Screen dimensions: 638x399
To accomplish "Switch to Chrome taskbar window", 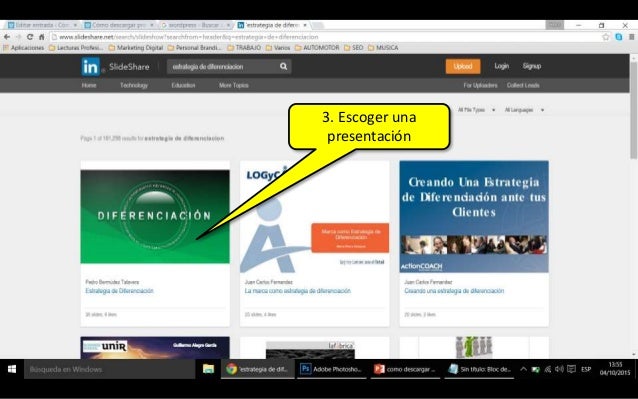I will tap(258, 369).
